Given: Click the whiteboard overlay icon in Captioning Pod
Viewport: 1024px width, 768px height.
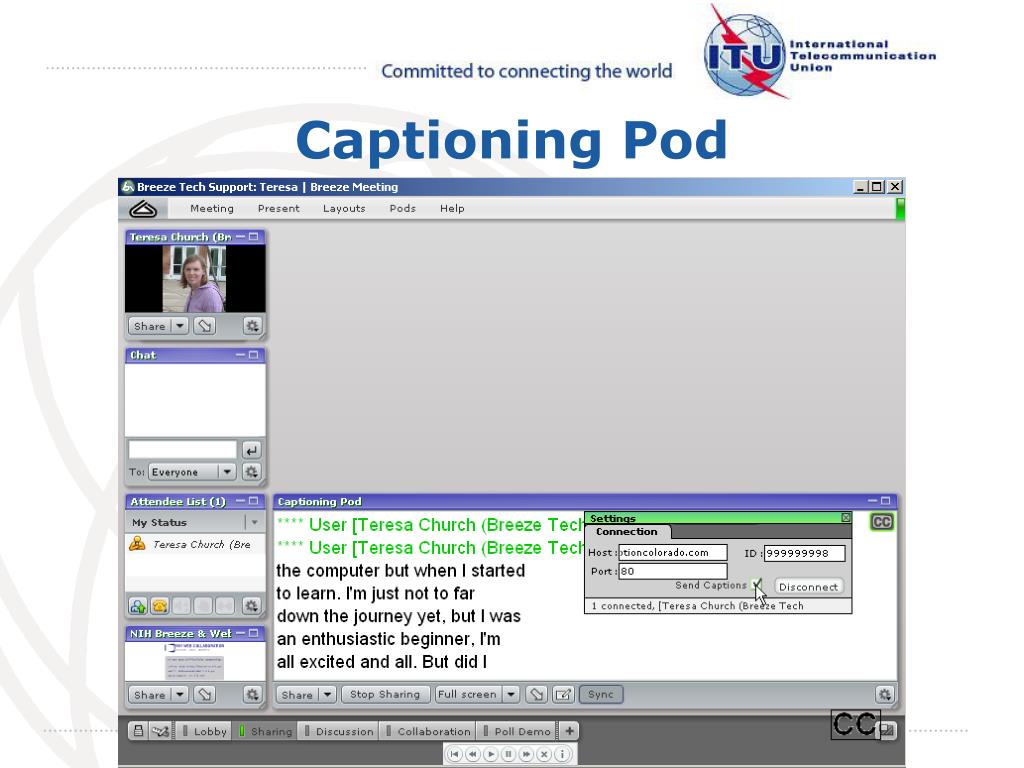Looking at the screenshot, I should click(x=563, y=694).
